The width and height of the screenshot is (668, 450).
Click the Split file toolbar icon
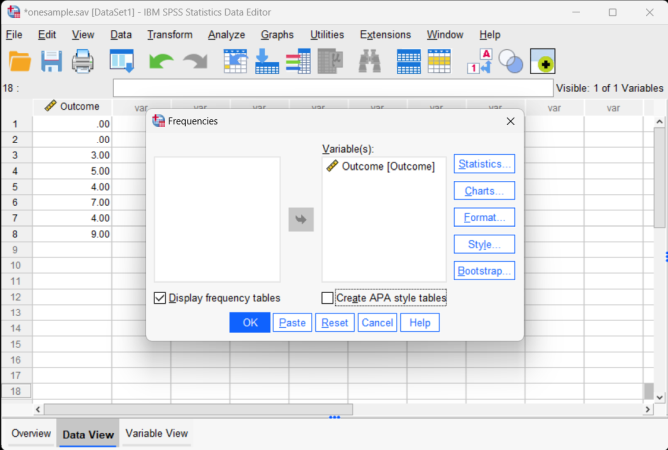click(x=409, y=61)
